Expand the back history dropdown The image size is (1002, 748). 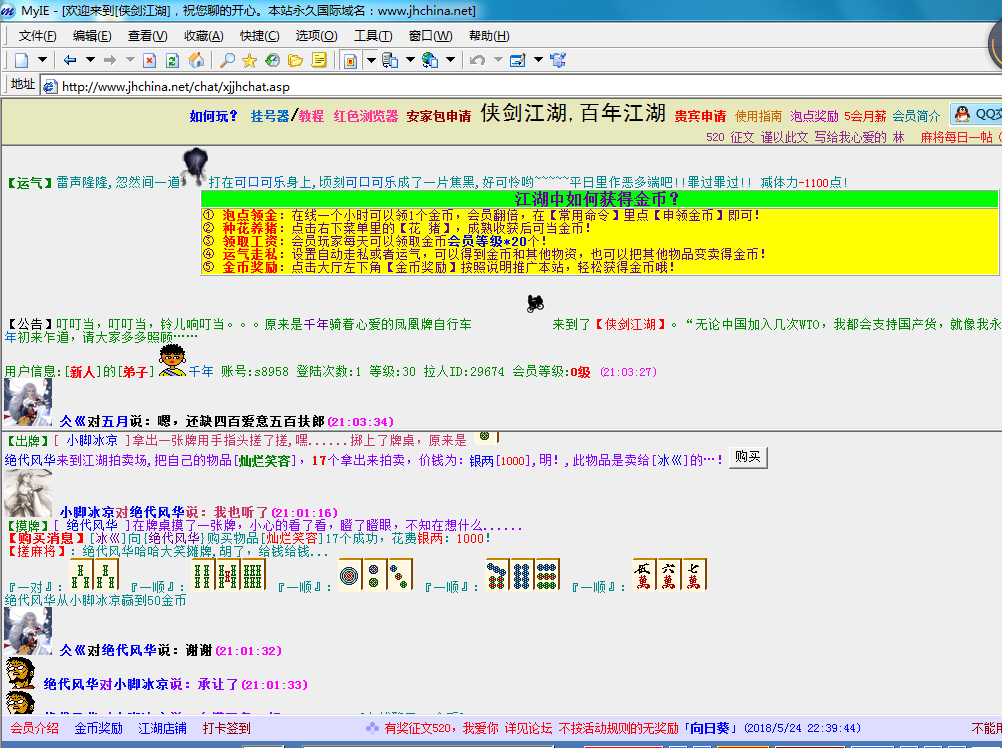pyautogui.click(x=90, y=60)
